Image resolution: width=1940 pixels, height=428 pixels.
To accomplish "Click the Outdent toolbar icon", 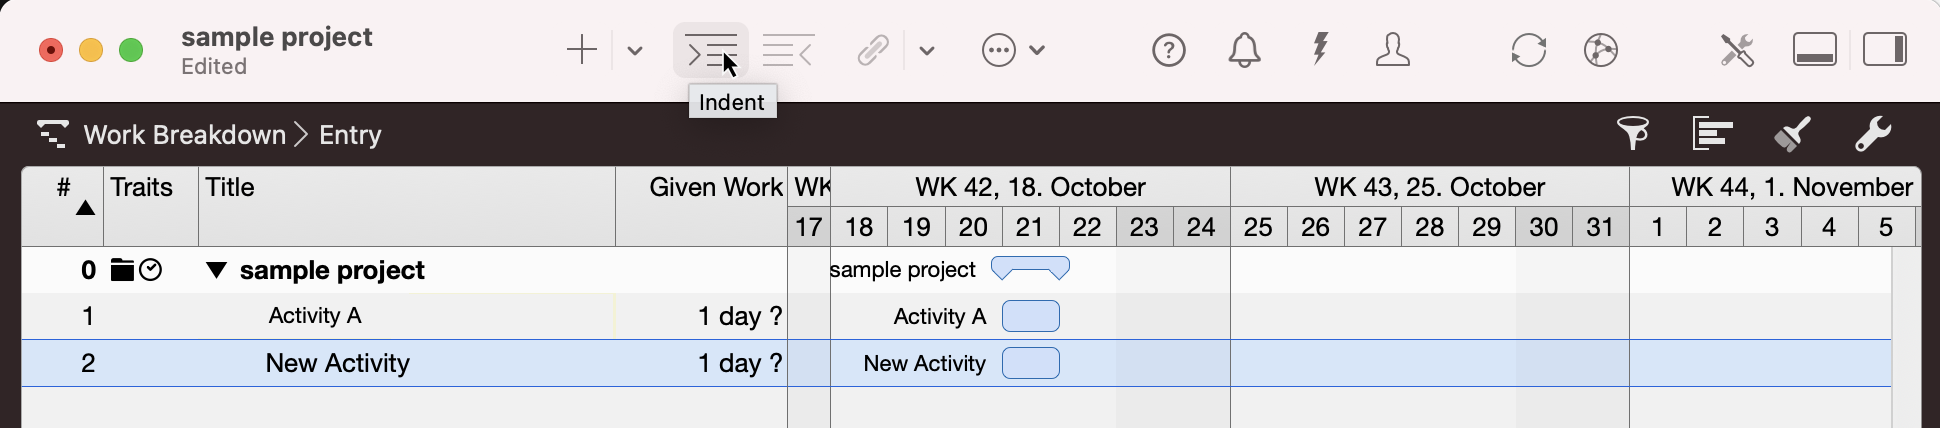I will coord(787,50).
